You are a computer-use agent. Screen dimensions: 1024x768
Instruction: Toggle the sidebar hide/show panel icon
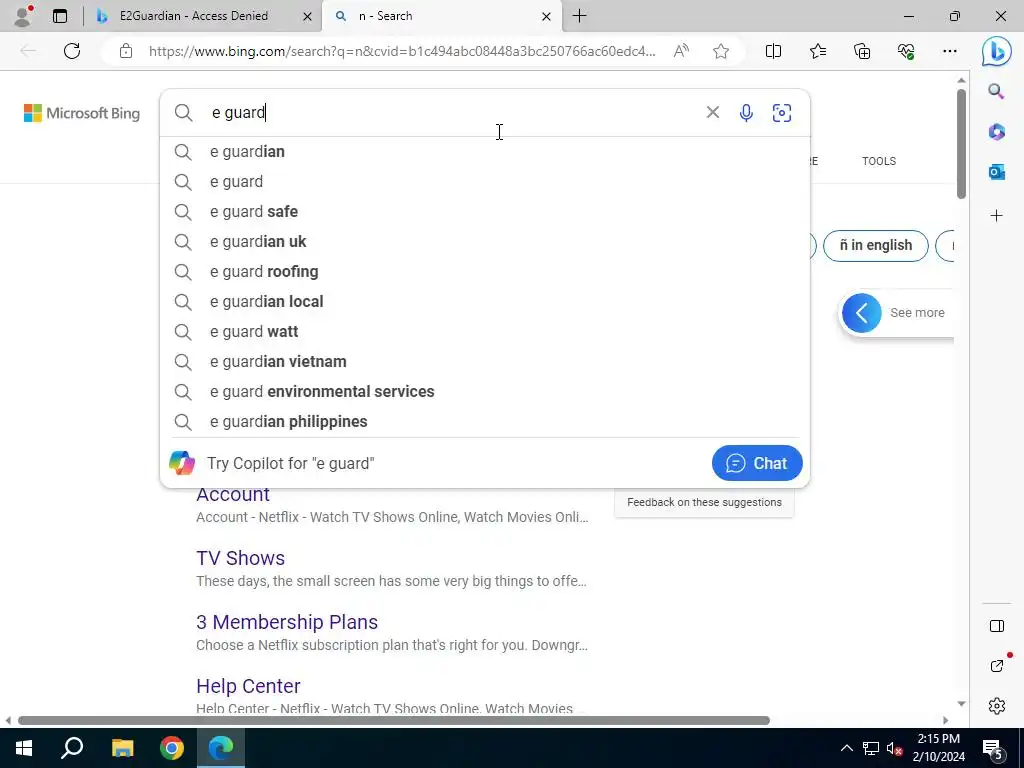(997, 626)
